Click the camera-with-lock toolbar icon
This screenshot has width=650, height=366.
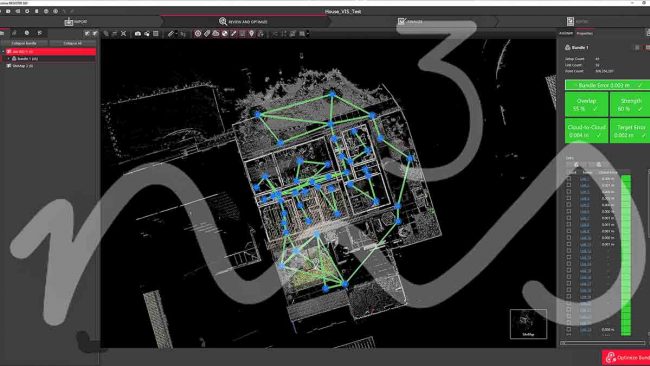tap(147, 34)
